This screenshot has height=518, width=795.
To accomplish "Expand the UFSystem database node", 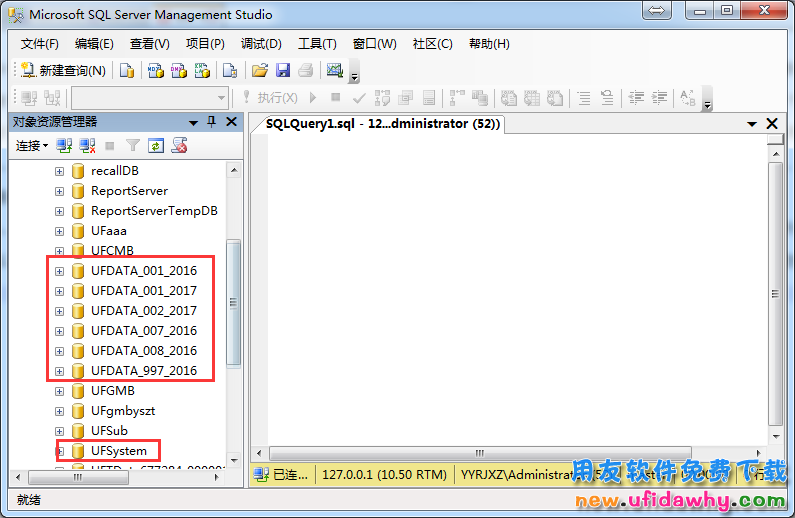I will pos(59,451).
